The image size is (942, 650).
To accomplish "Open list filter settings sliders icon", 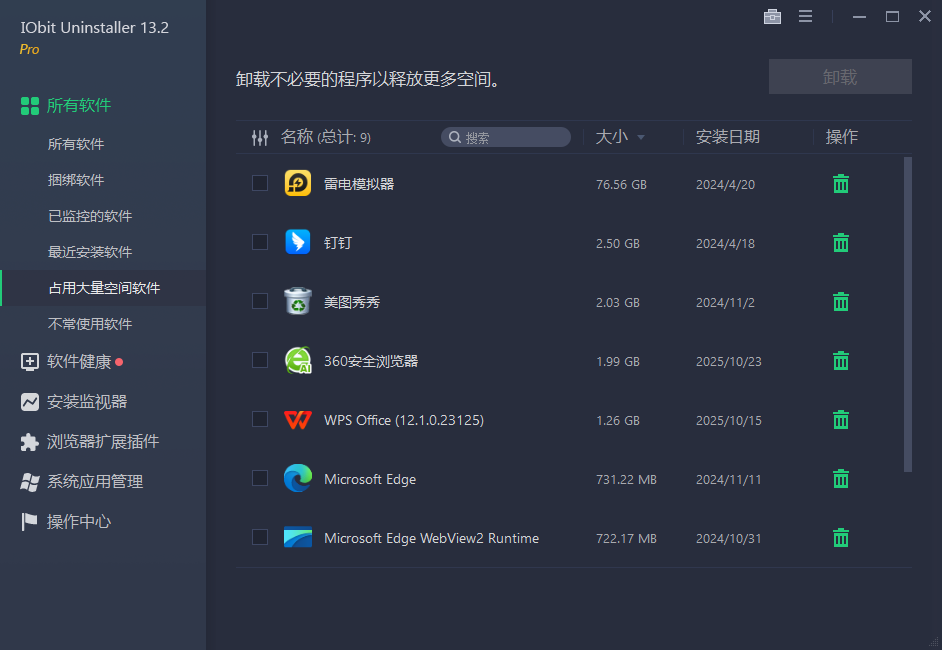I will (x=260, y=138).
